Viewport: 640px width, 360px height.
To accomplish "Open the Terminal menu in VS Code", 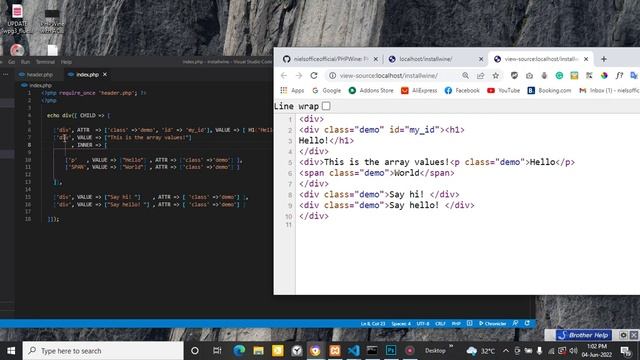I will click(x=45, y=62).
